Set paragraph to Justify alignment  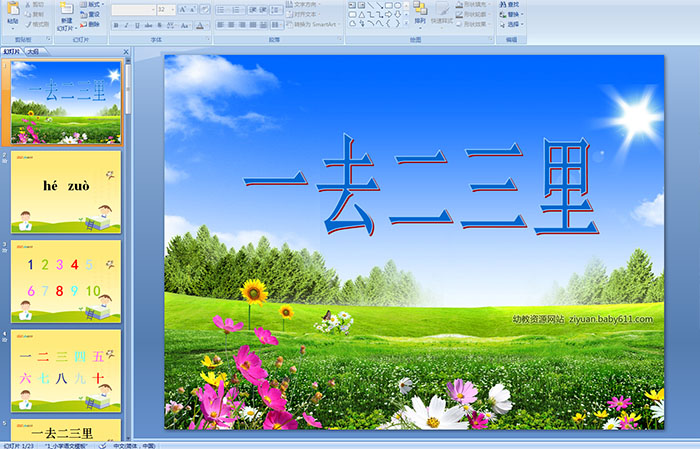point(253,25)
